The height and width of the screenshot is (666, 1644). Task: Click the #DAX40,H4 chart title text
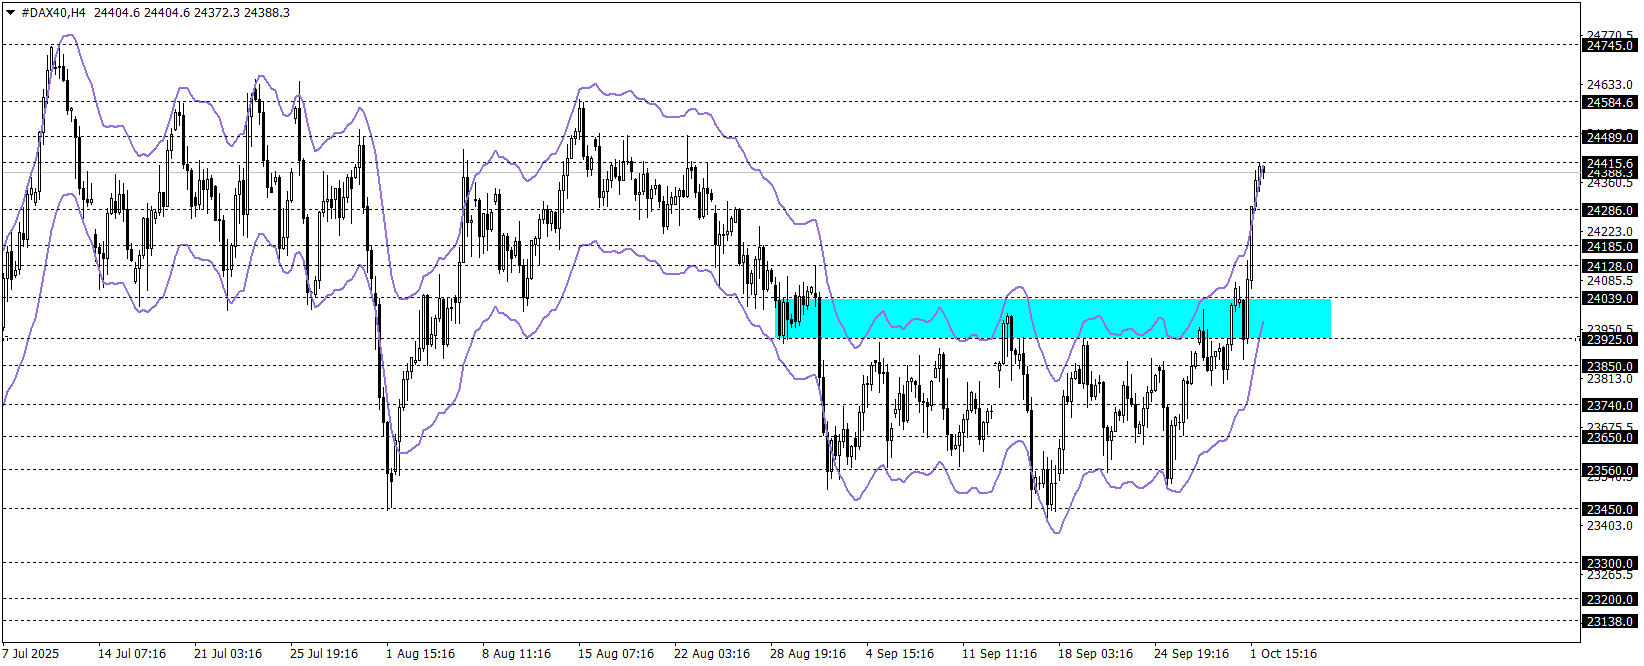(54, 13)
